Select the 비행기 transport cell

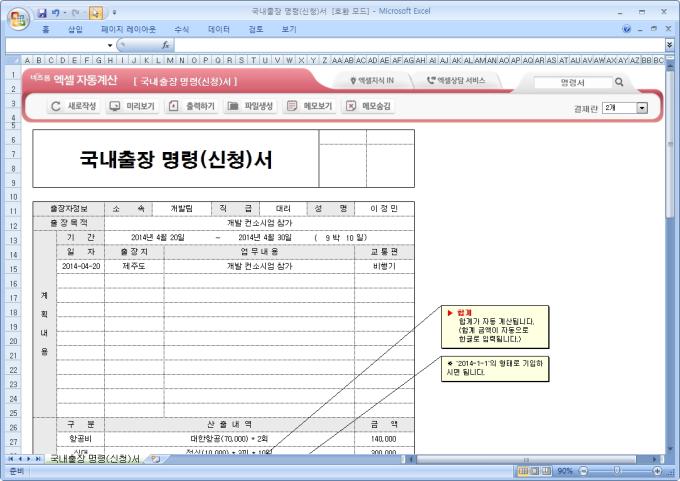click(384, 266)
